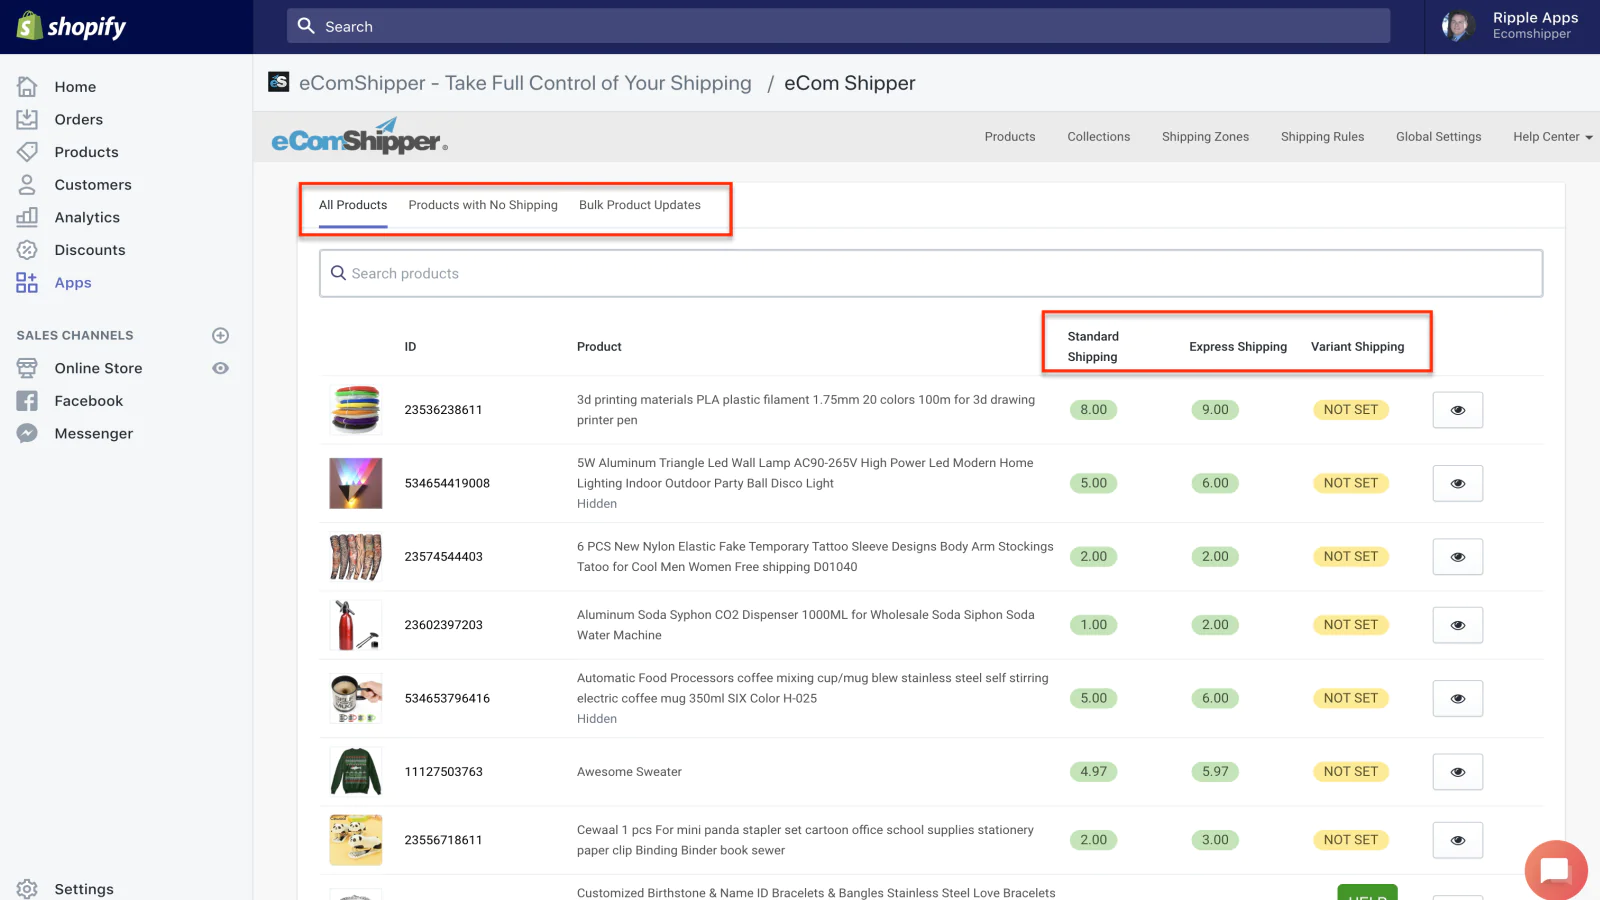Open Shipping Rules in nav

coord(1322,137)
